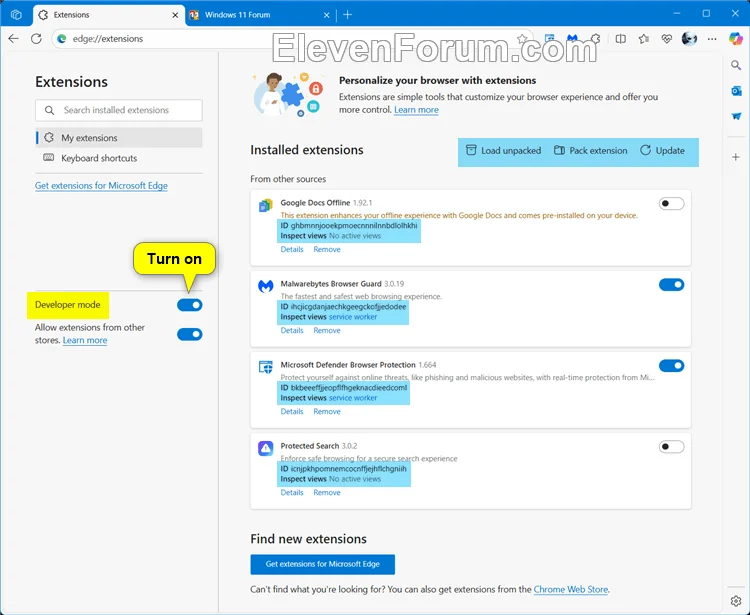Enable the Protected Search extension toggle
This screenshot has height=615, width=750.
671,447
